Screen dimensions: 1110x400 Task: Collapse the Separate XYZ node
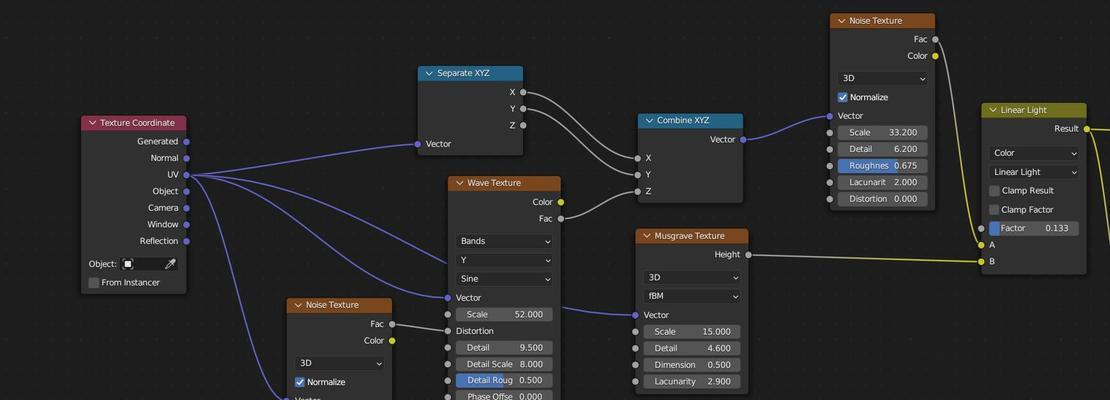[x=429, y=73]
